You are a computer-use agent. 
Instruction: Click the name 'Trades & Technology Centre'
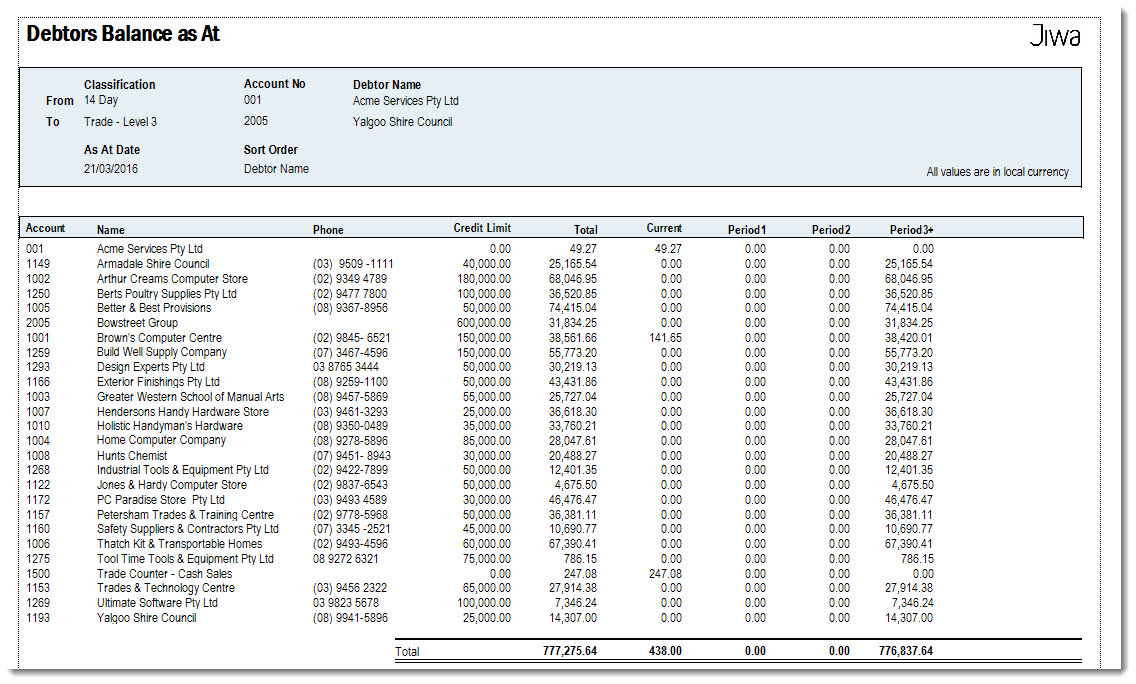click(166, 588)
